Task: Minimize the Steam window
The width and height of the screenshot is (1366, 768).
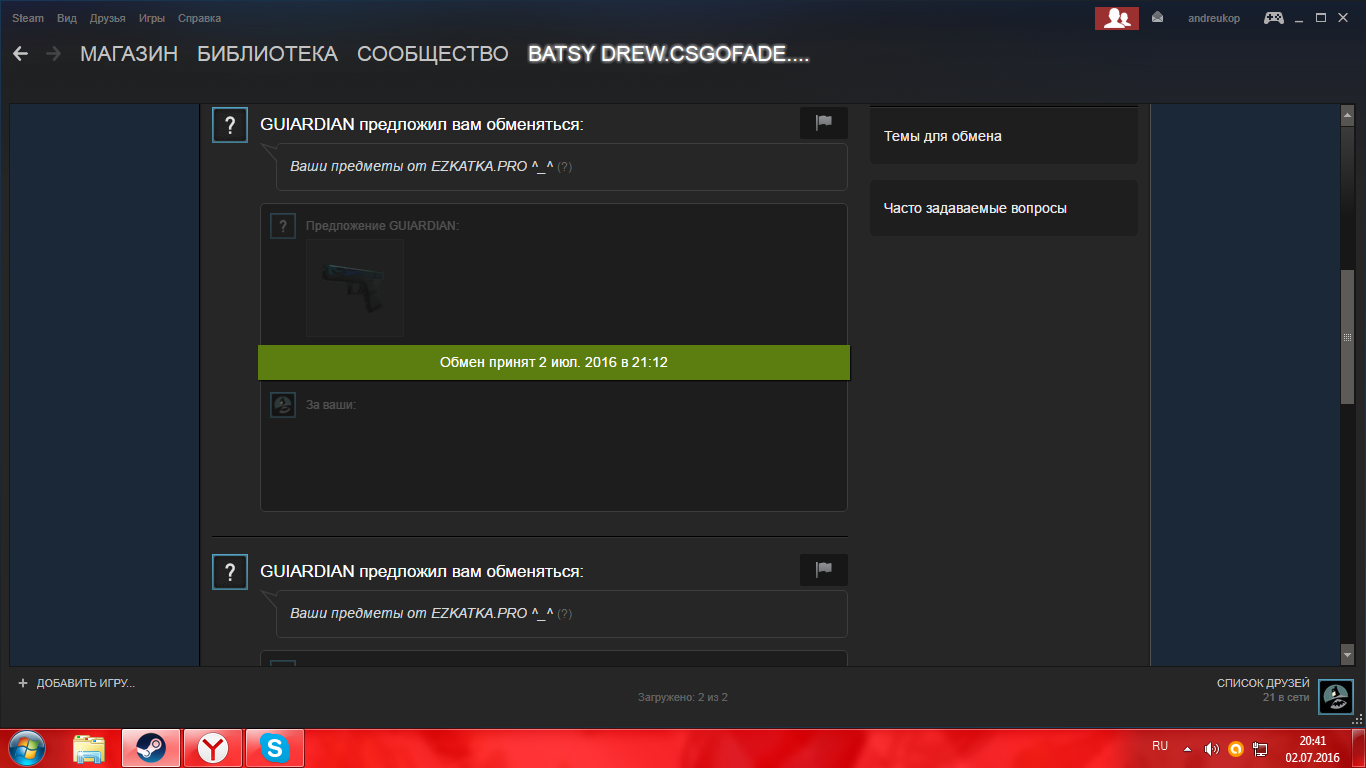Action: click(x=1300, y=18)
